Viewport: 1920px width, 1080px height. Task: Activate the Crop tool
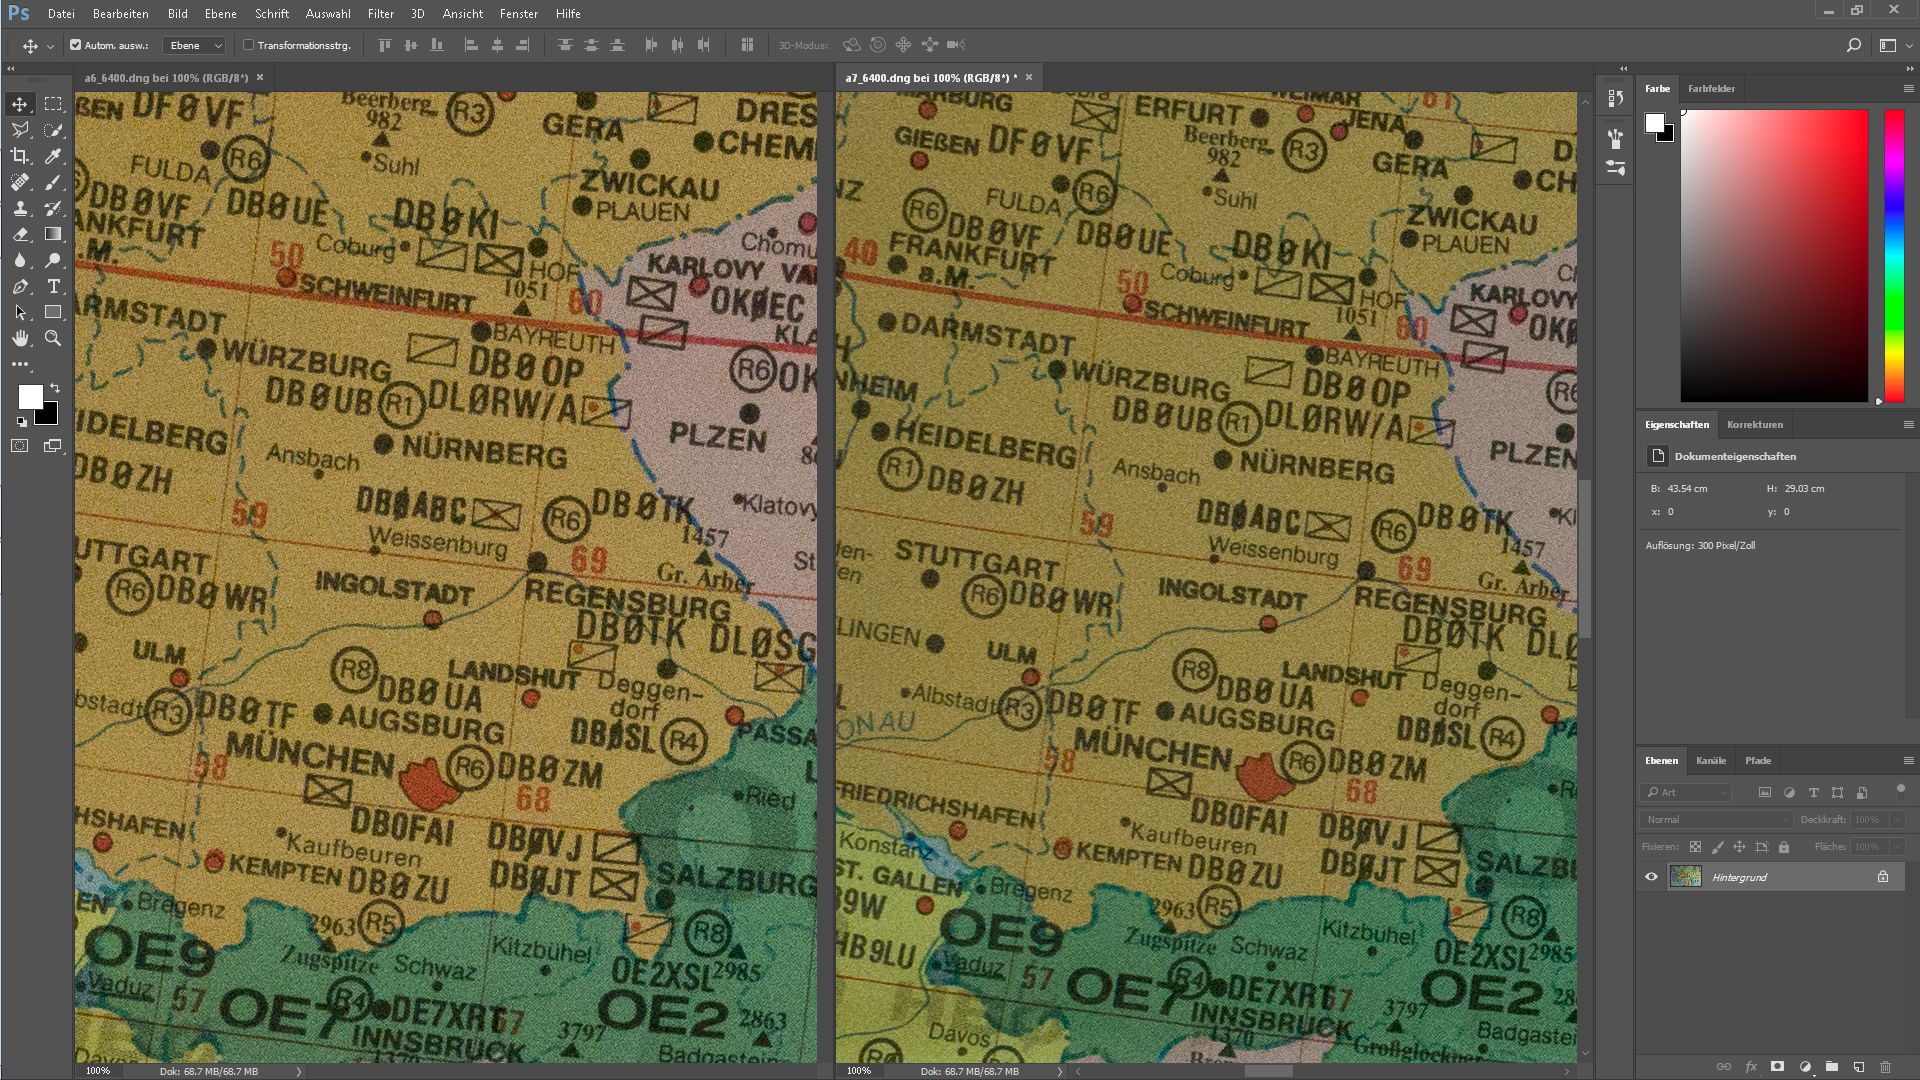point(20,156)
